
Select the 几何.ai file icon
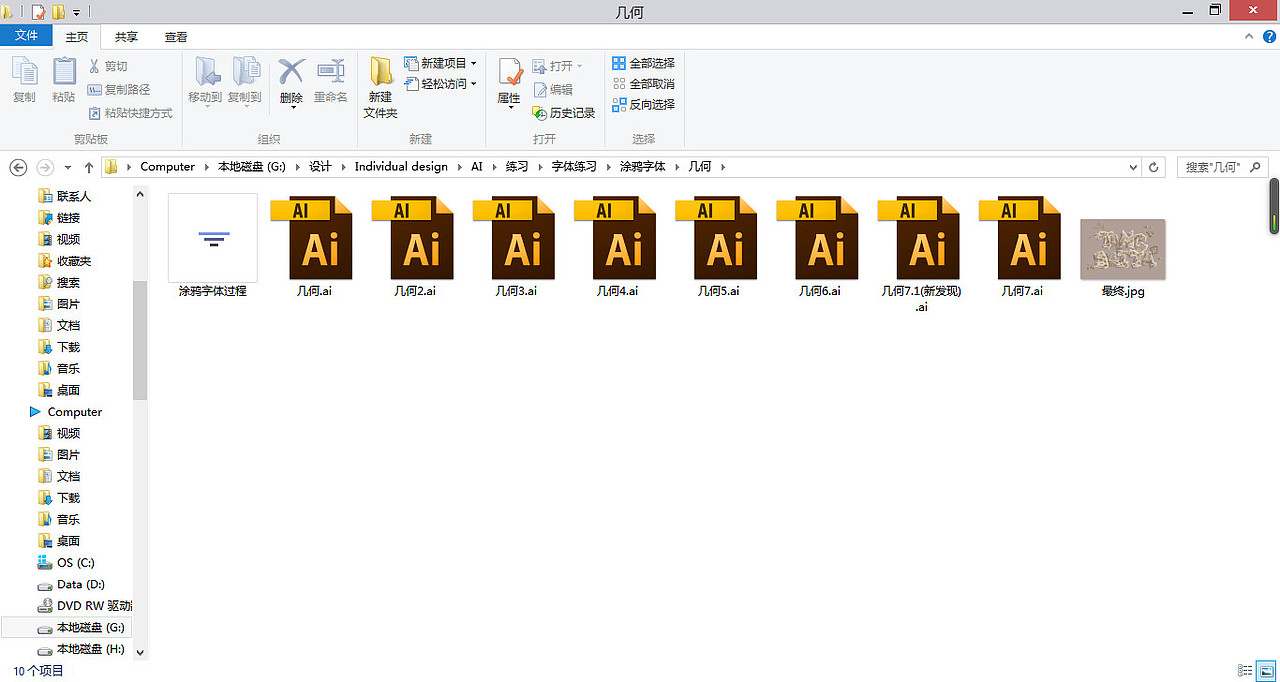[x=314, y=238]
